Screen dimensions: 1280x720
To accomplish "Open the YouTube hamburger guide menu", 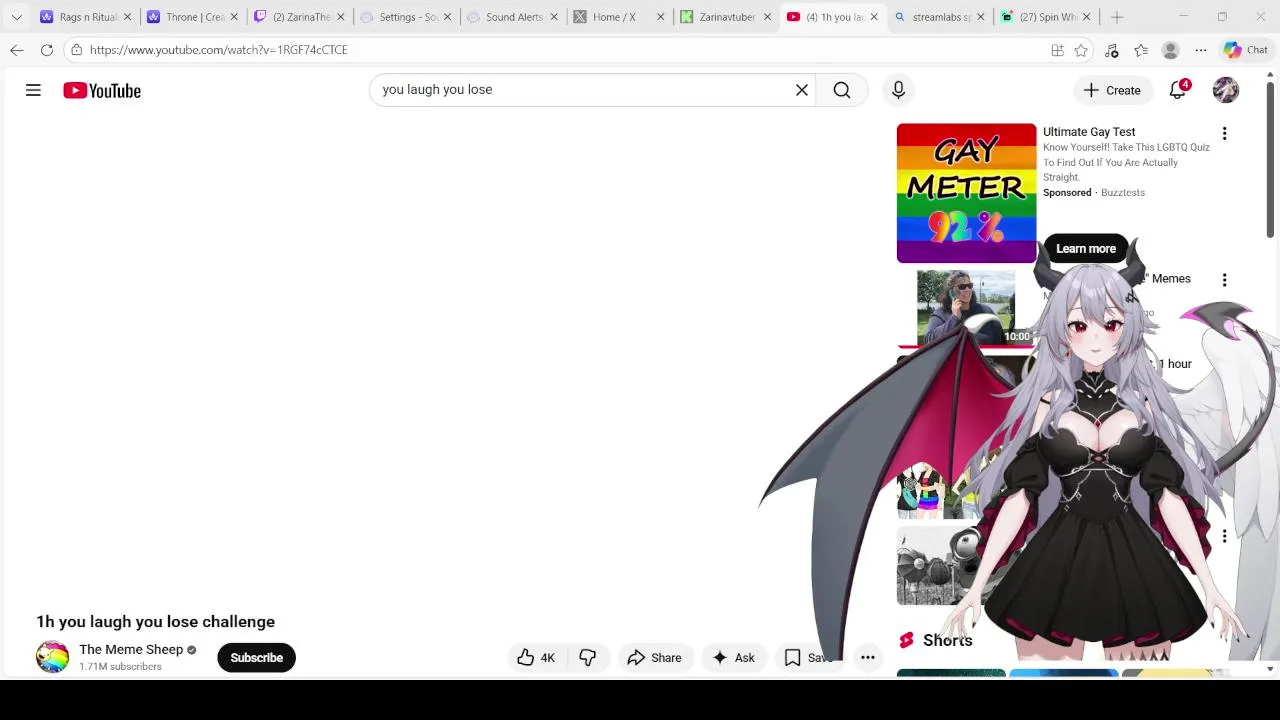I will click(33, 90).
